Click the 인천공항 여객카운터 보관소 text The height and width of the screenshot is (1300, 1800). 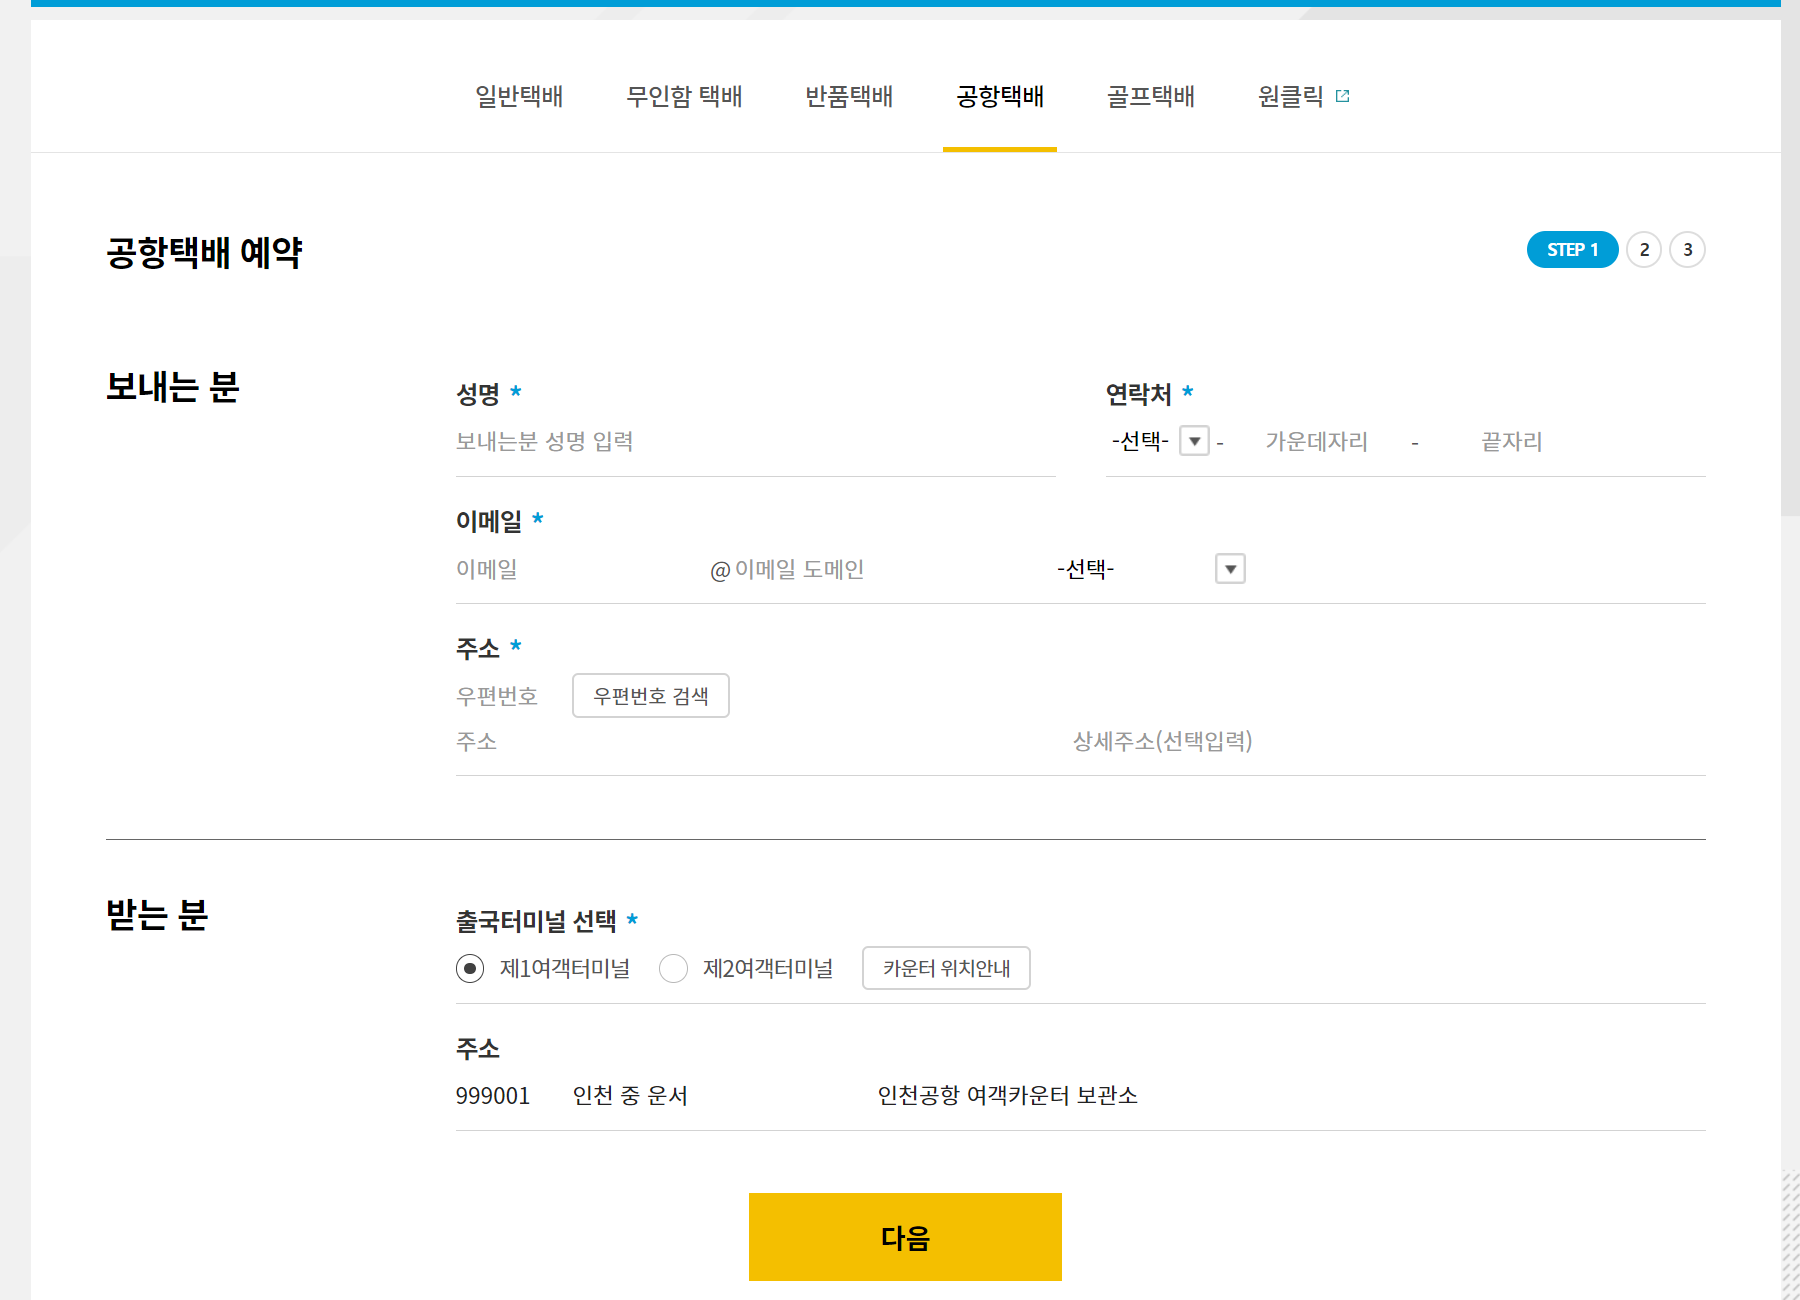point(1007,1096)
